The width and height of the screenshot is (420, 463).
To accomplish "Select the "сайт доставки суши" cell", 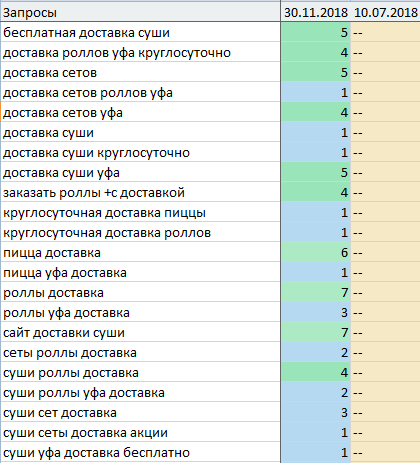I will 140,332.
